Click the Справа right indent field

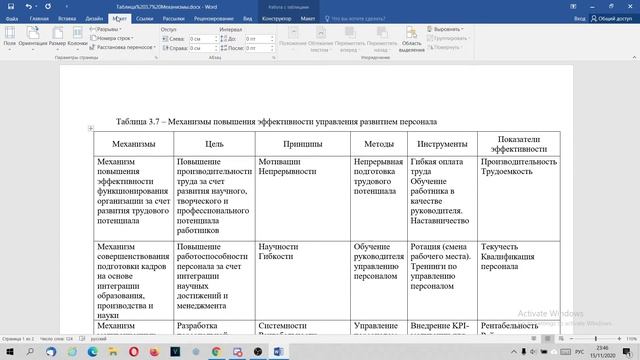tap(201, 48)
